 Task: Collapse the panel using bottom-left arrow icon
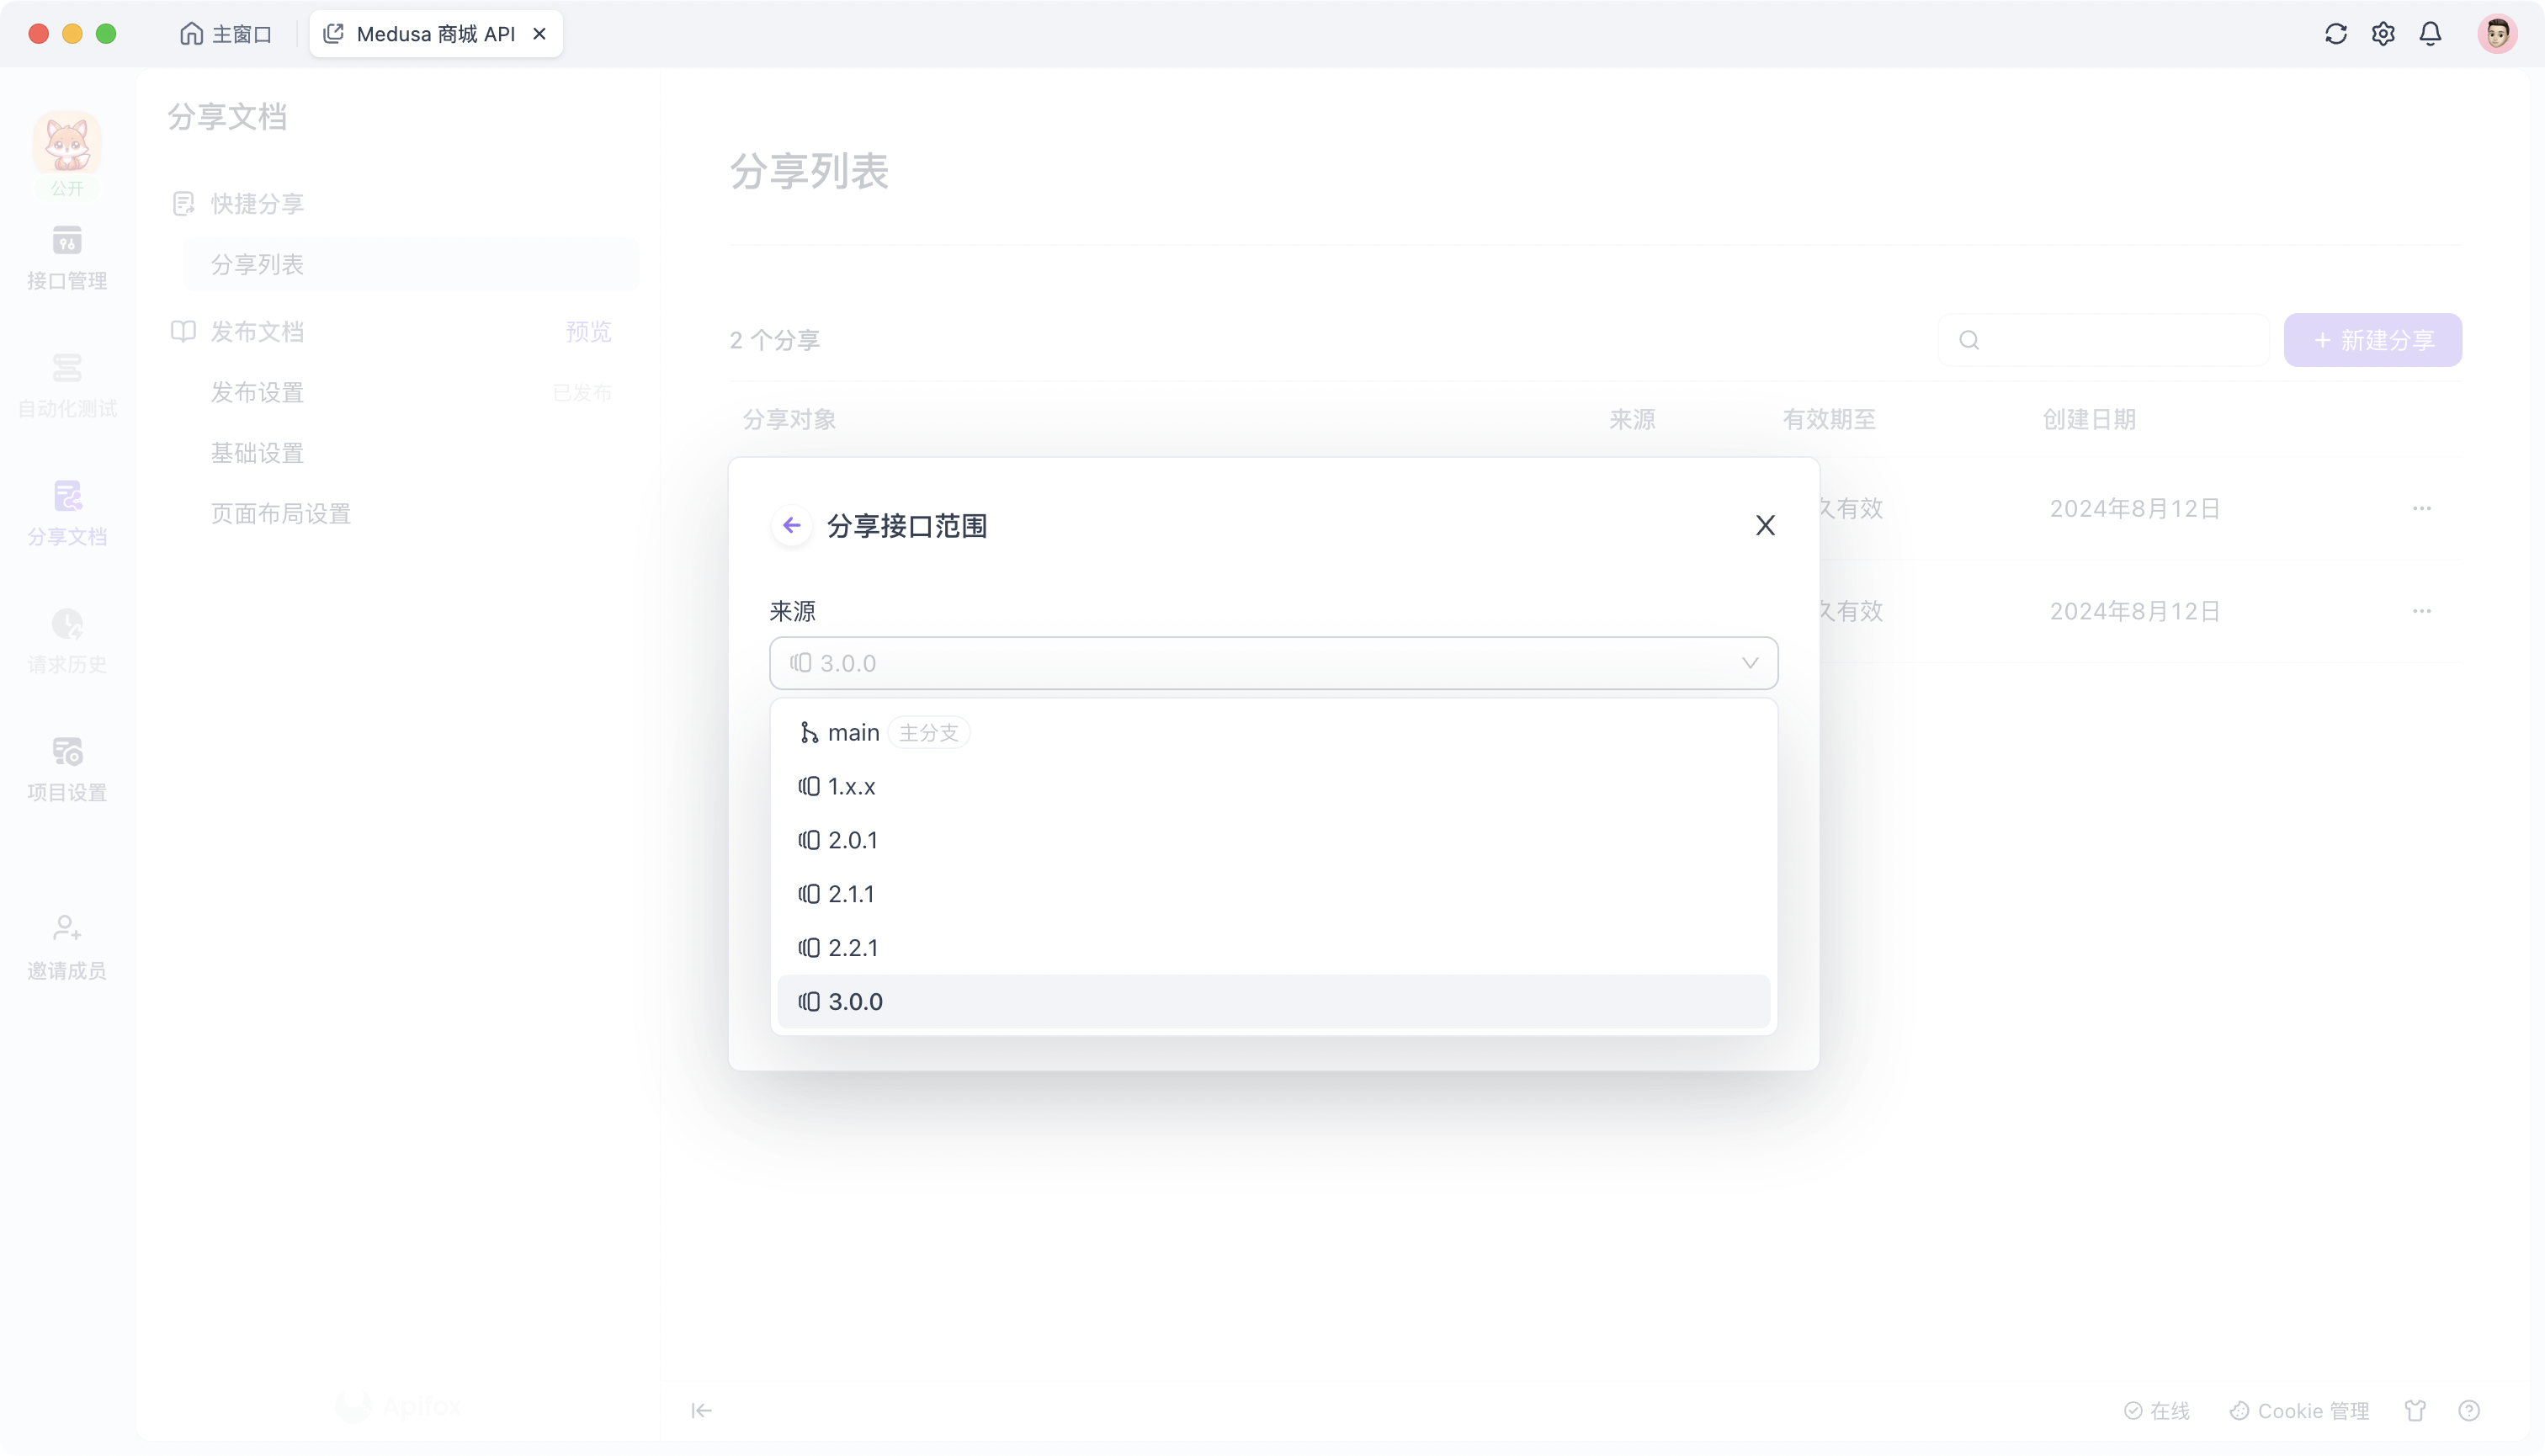coord(701,1410)
